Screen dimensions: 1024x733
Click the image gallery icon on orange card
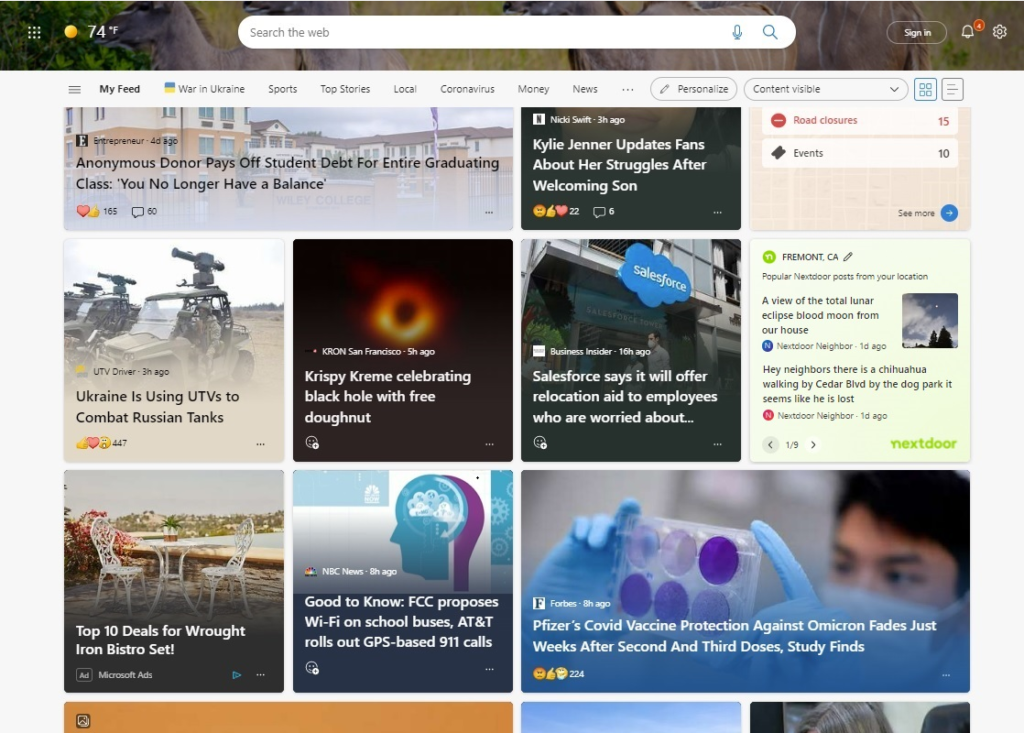point(83,721)
